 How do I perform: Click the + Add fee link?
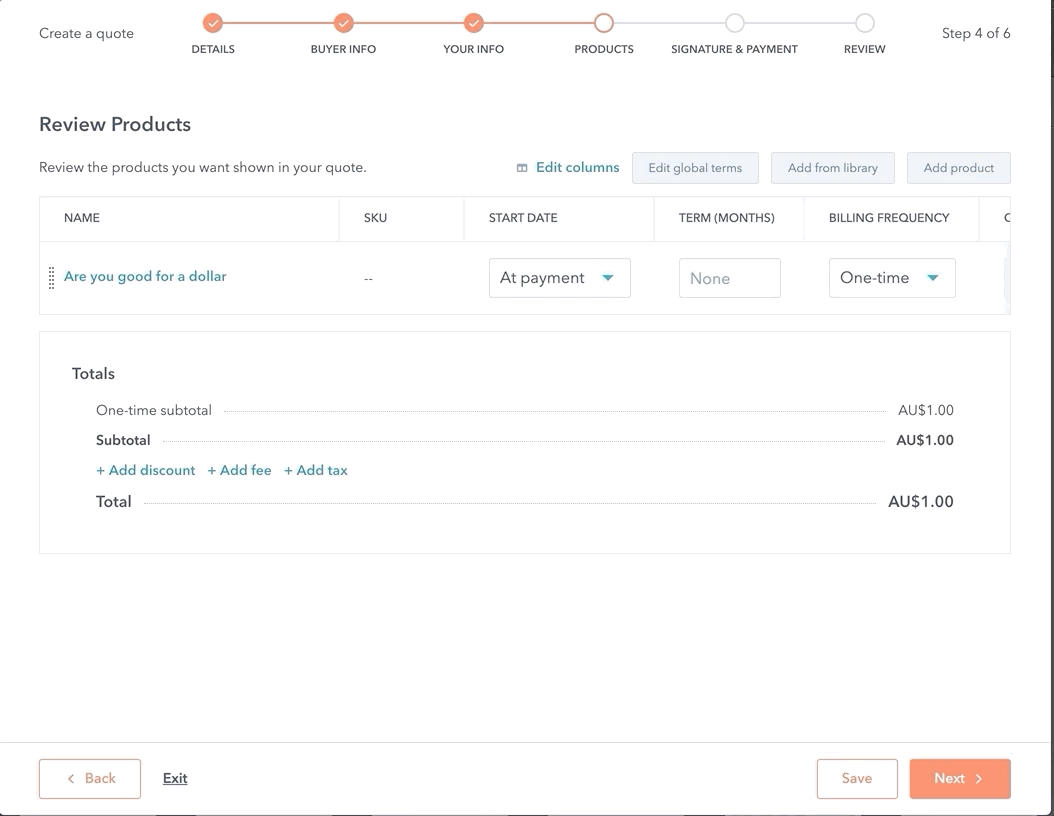(x=239, y=470)
